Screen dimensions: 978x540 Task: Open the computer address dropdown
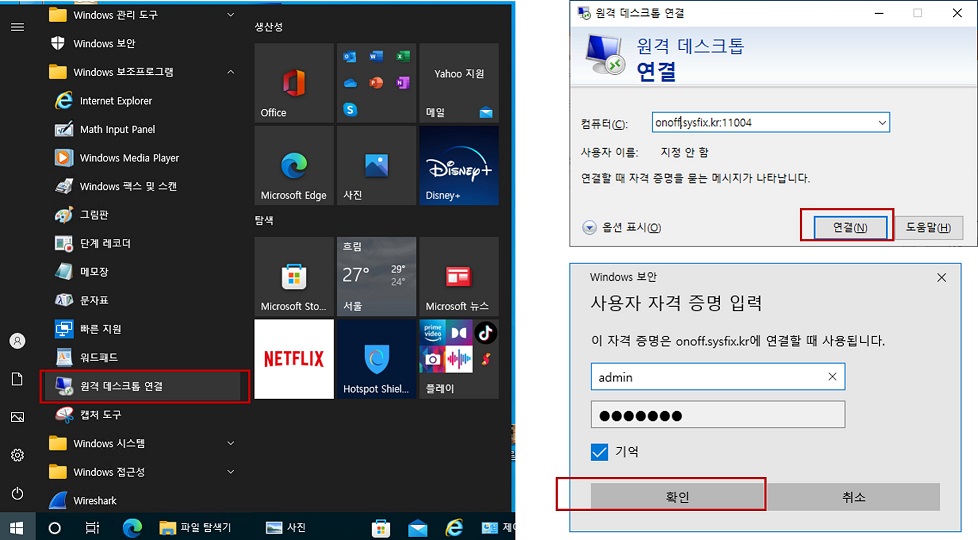881,123
